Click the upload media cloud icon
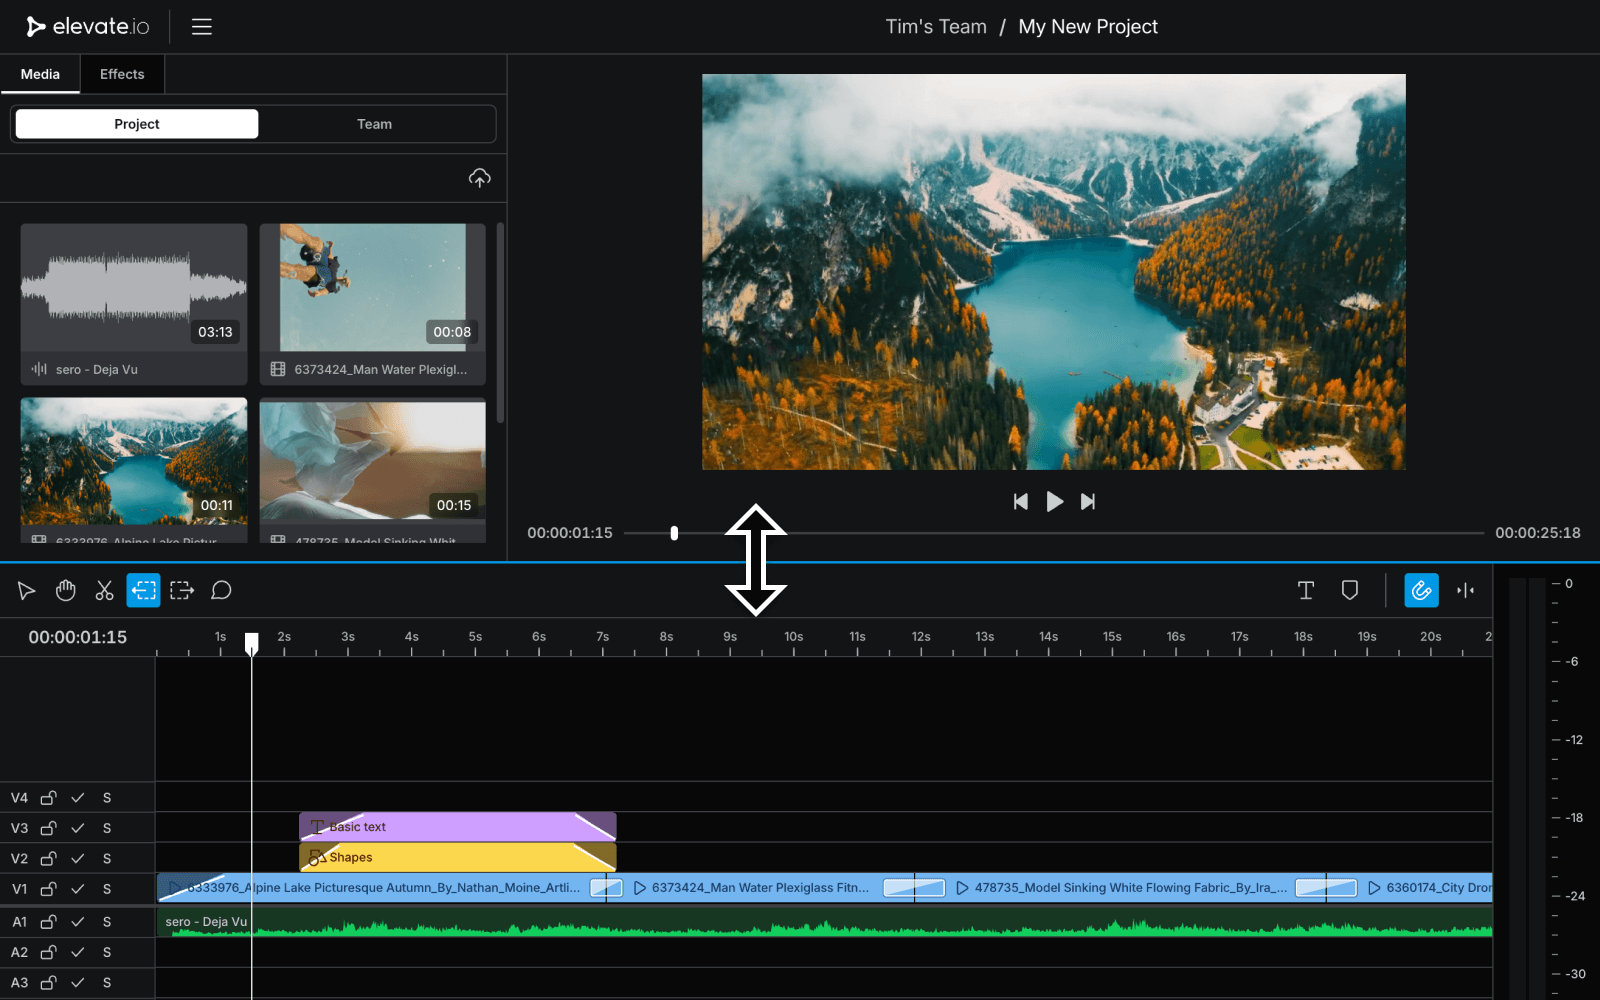Screen dimensions: 1600x1000 (480, 178)
